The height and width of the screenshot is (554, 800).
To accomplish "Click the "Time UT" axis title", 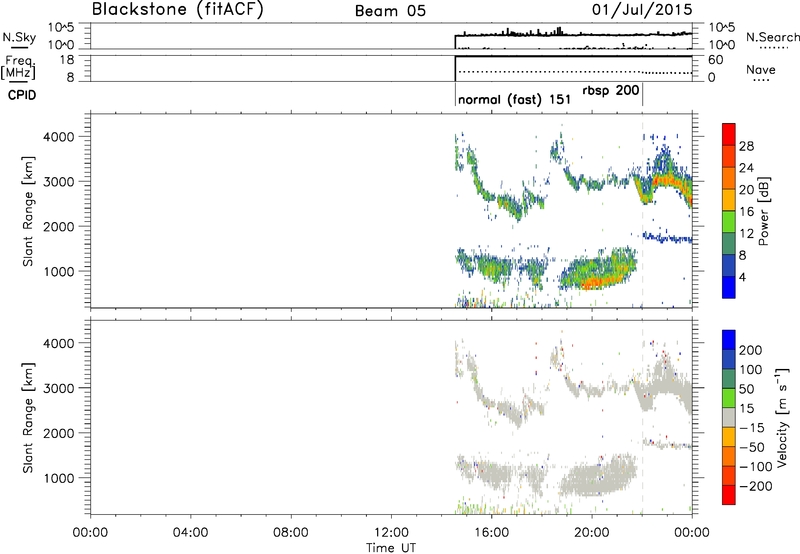I will (391, 547).
